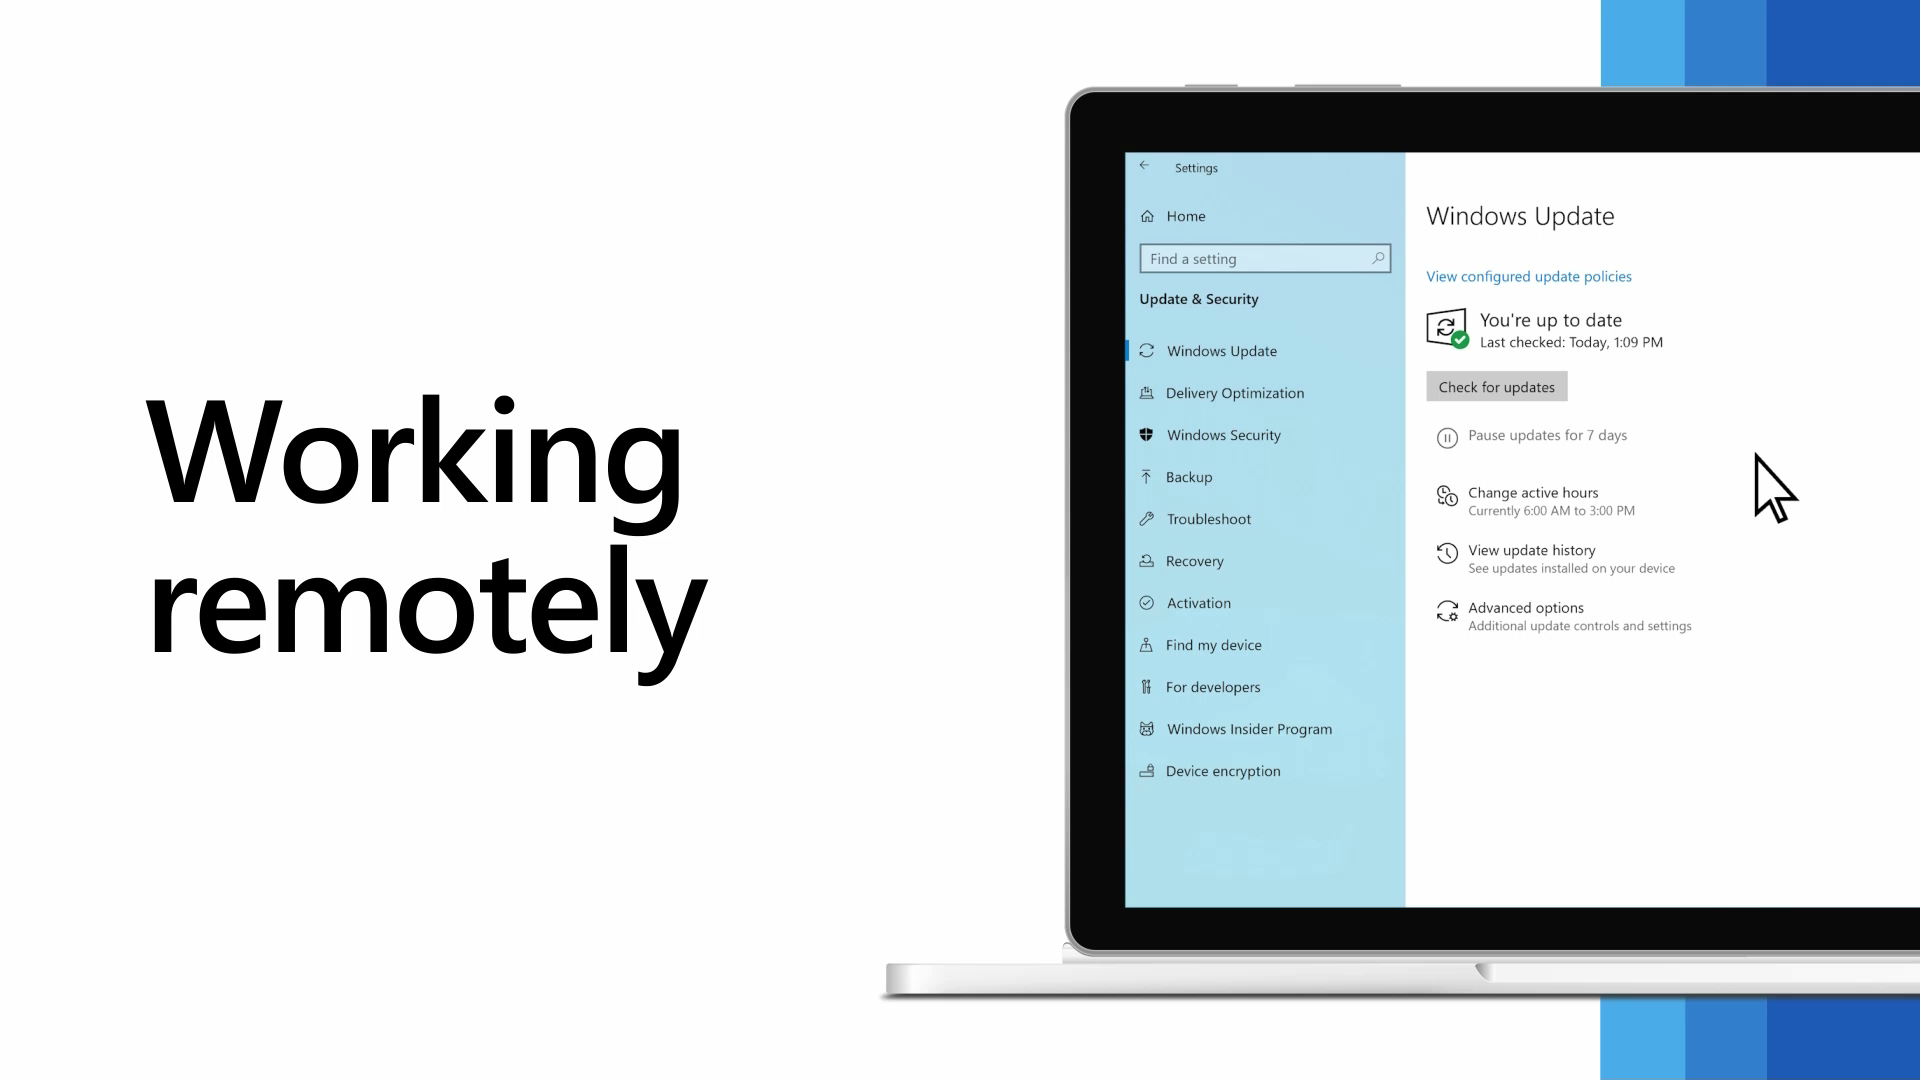Click the Activation icon

pyautogui.click(x=1147, y=603)
